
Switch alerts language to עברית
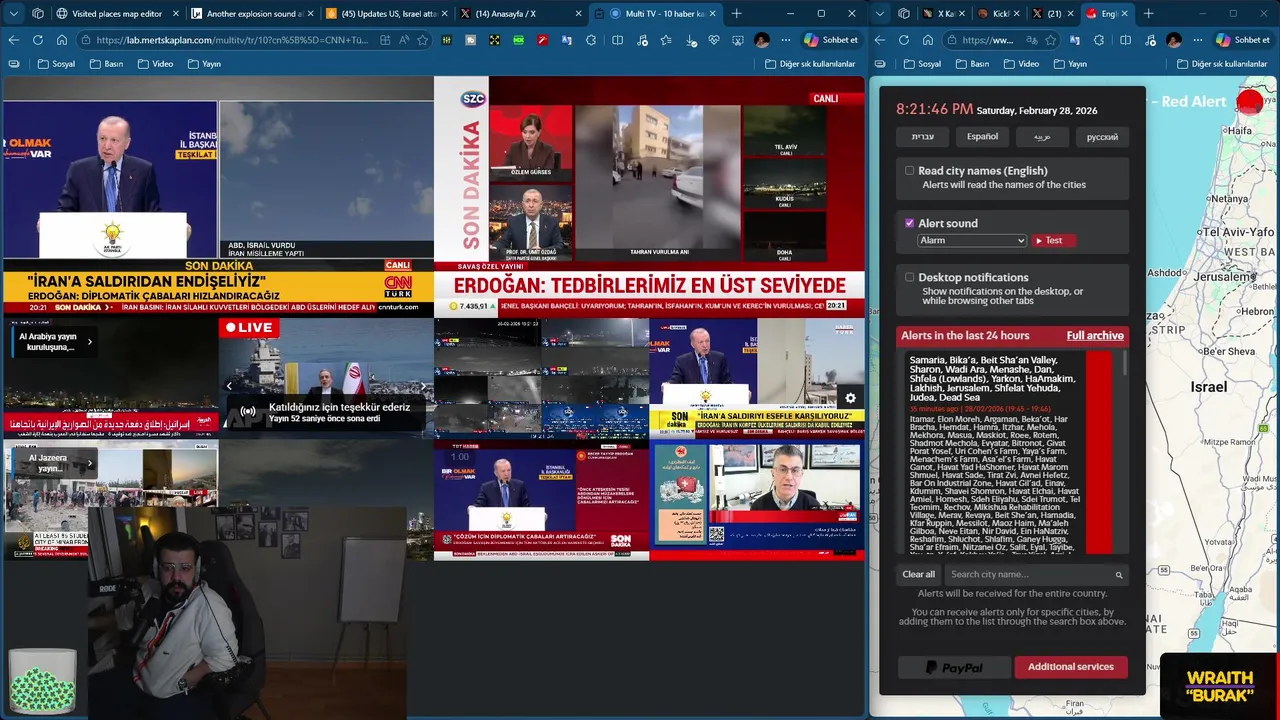tap(922, 137)
